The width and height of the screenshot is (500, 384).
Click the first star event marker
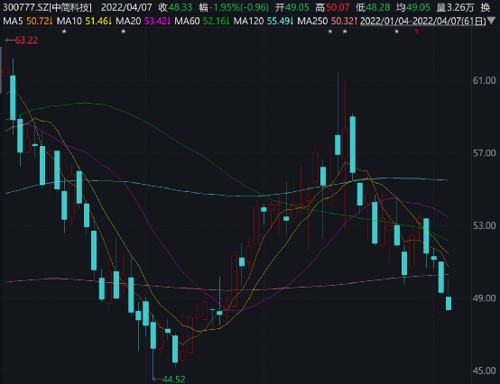click(x=64, y=32)
